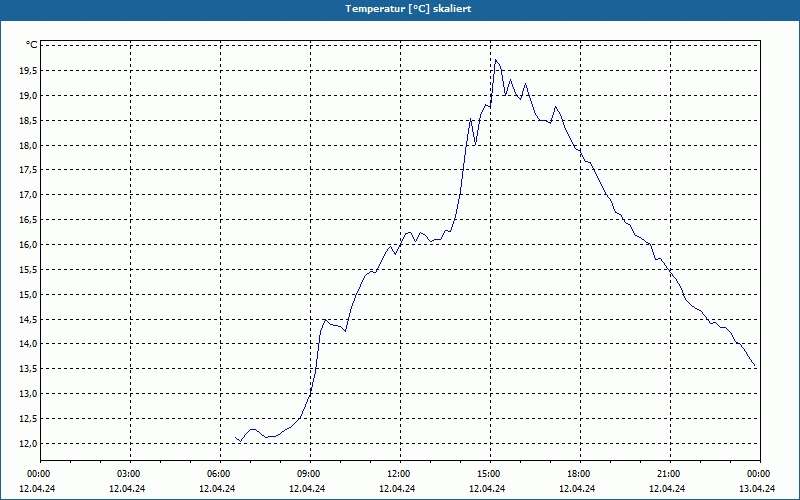Click the 15,0 y-axis label
This screenshot has height=500, width=800.
(x=28, y=294)
